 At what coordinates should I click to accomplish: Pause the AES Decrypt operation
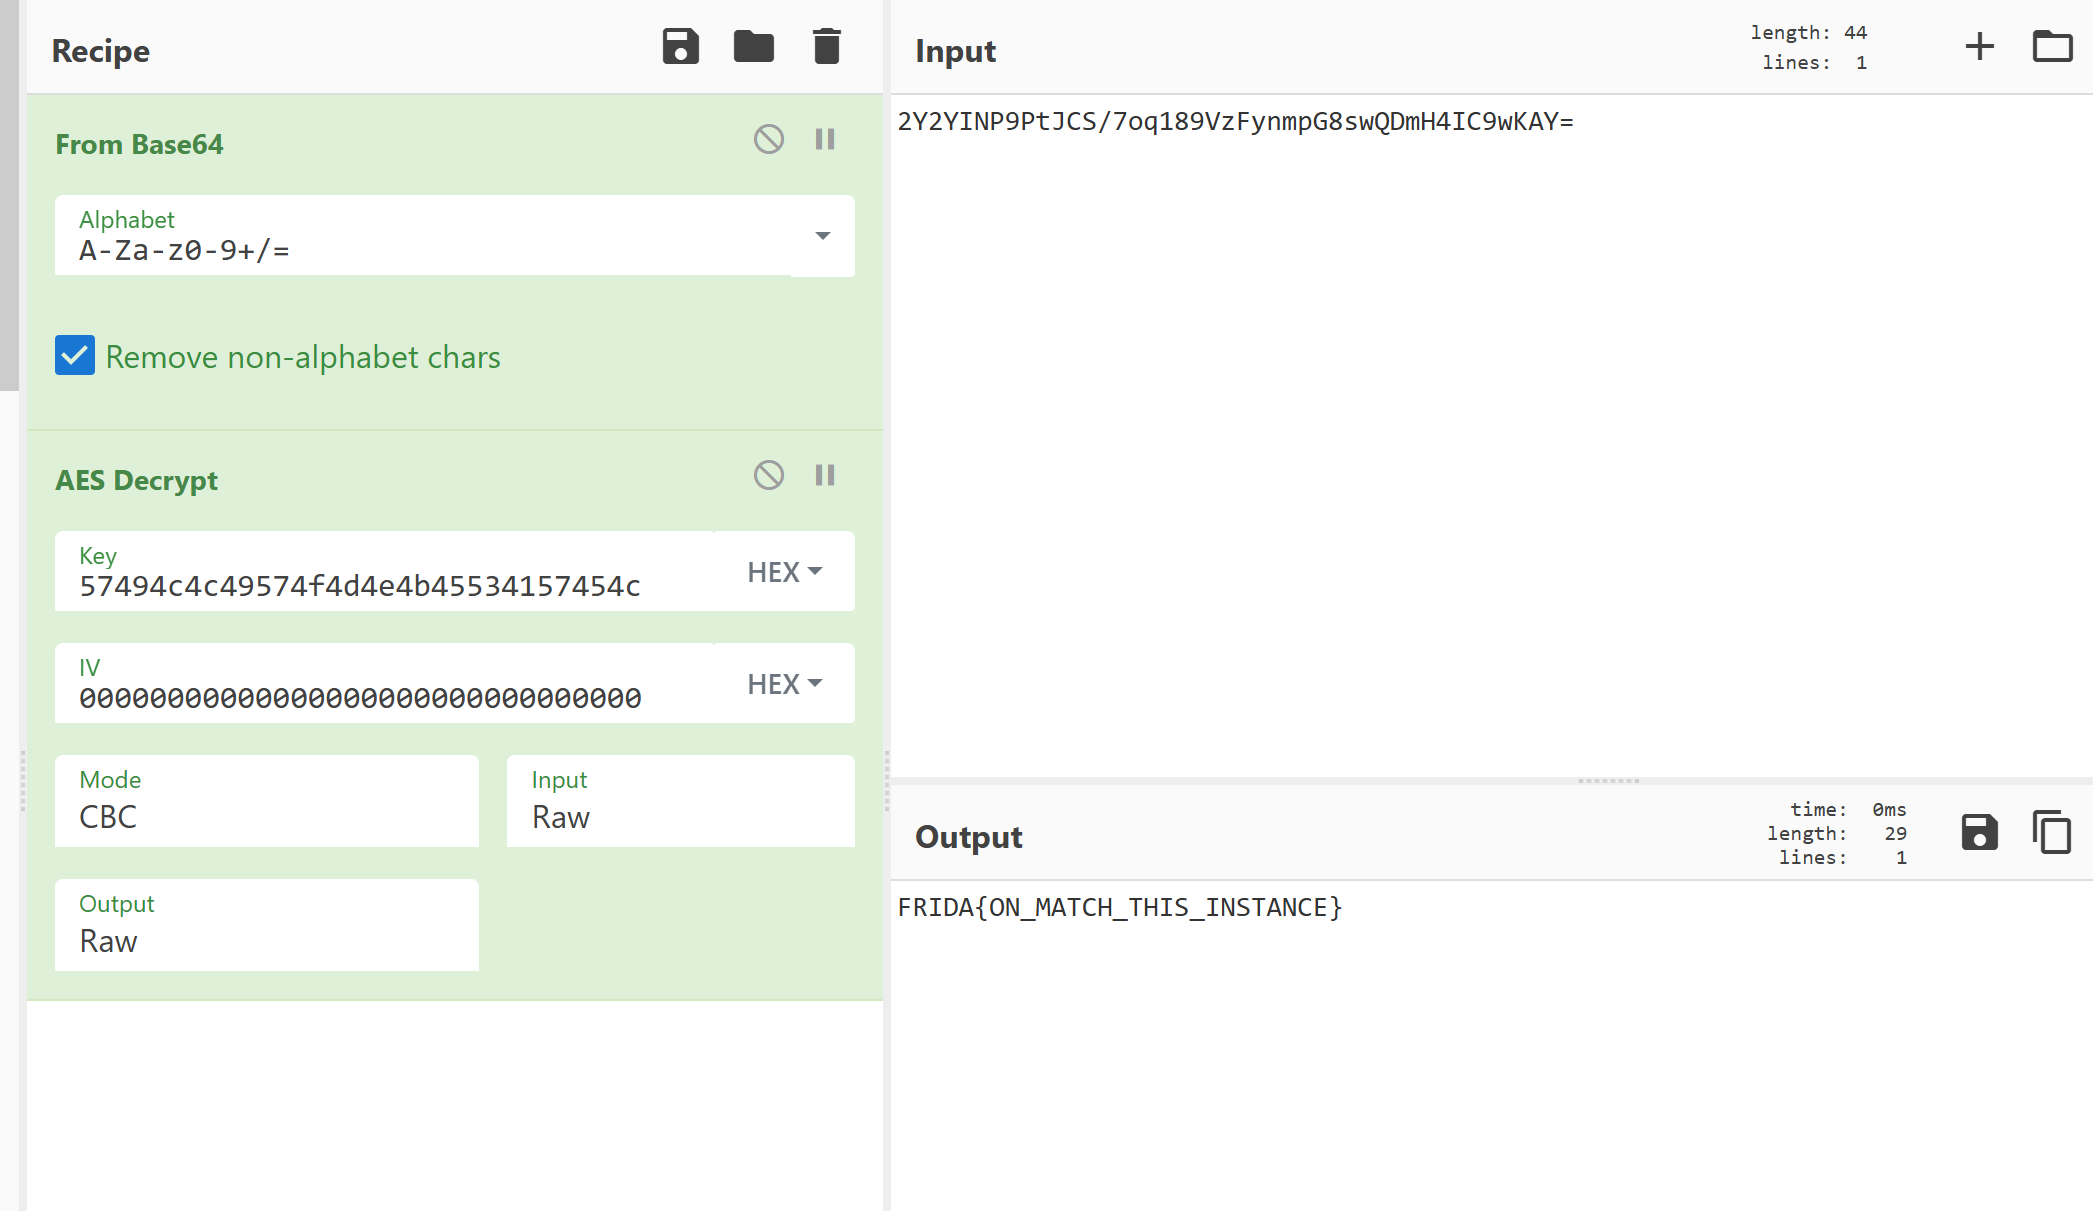click(x=825, y=475)
